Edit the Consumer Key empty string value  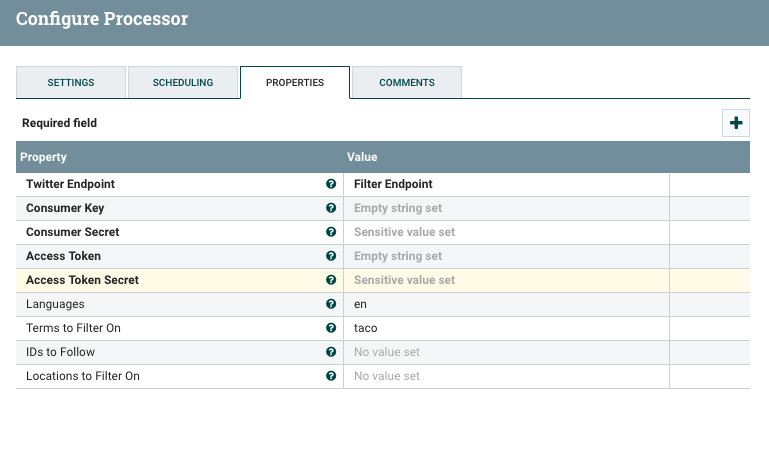(x=505, y=208)
